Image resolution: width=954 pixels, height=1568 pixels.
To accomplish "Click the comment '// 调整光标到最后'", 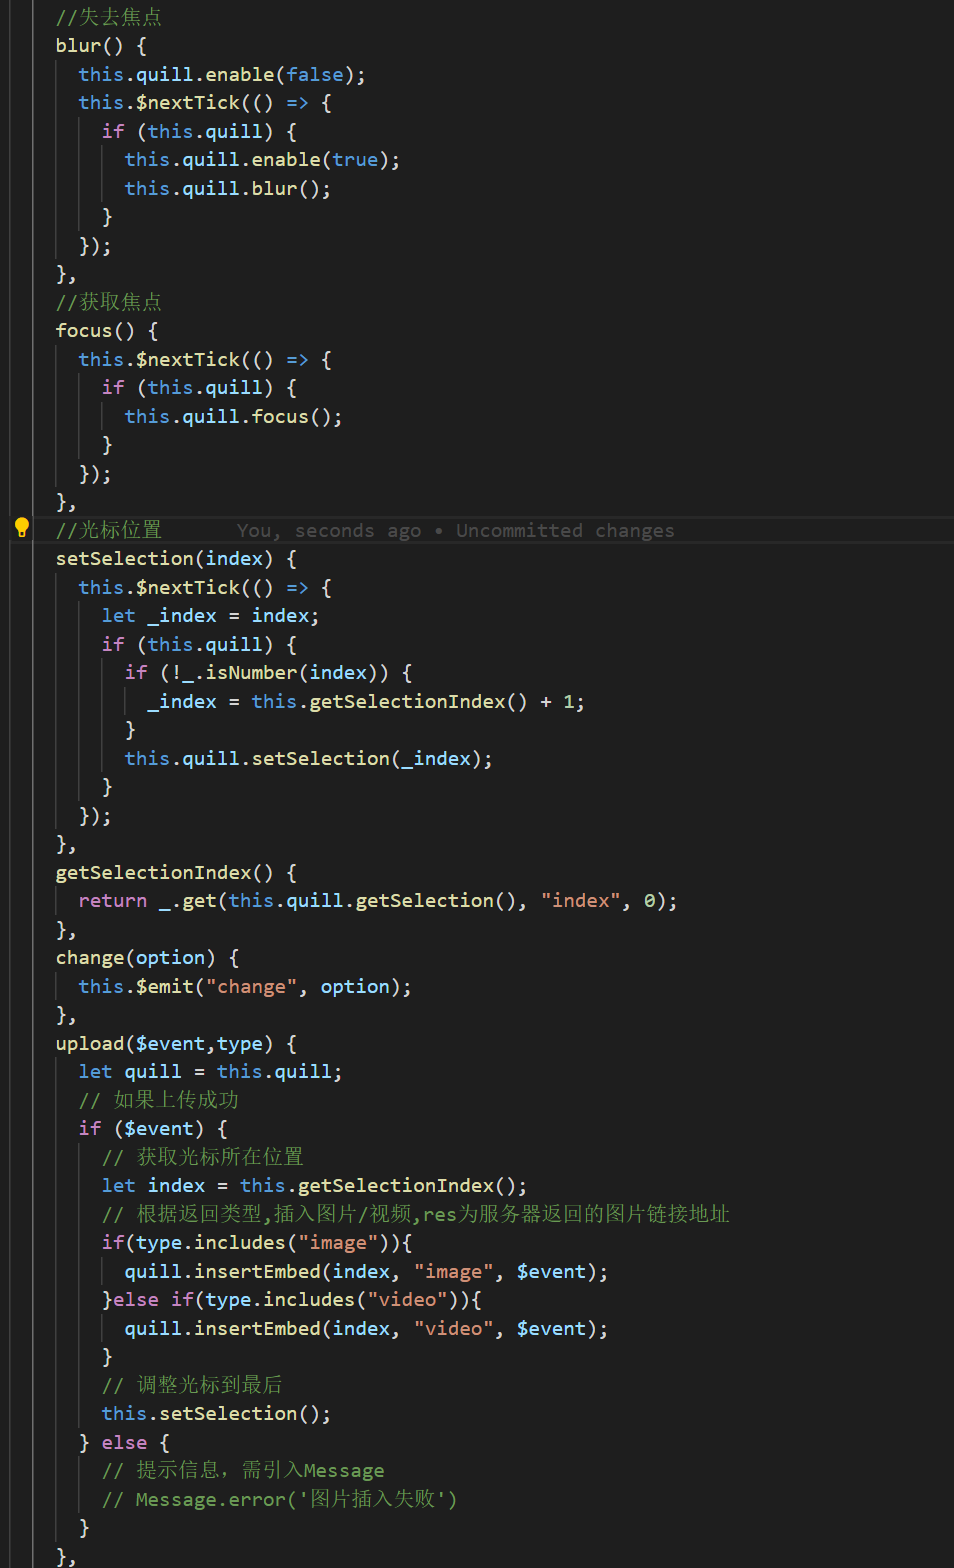I will pos(192,1385).
